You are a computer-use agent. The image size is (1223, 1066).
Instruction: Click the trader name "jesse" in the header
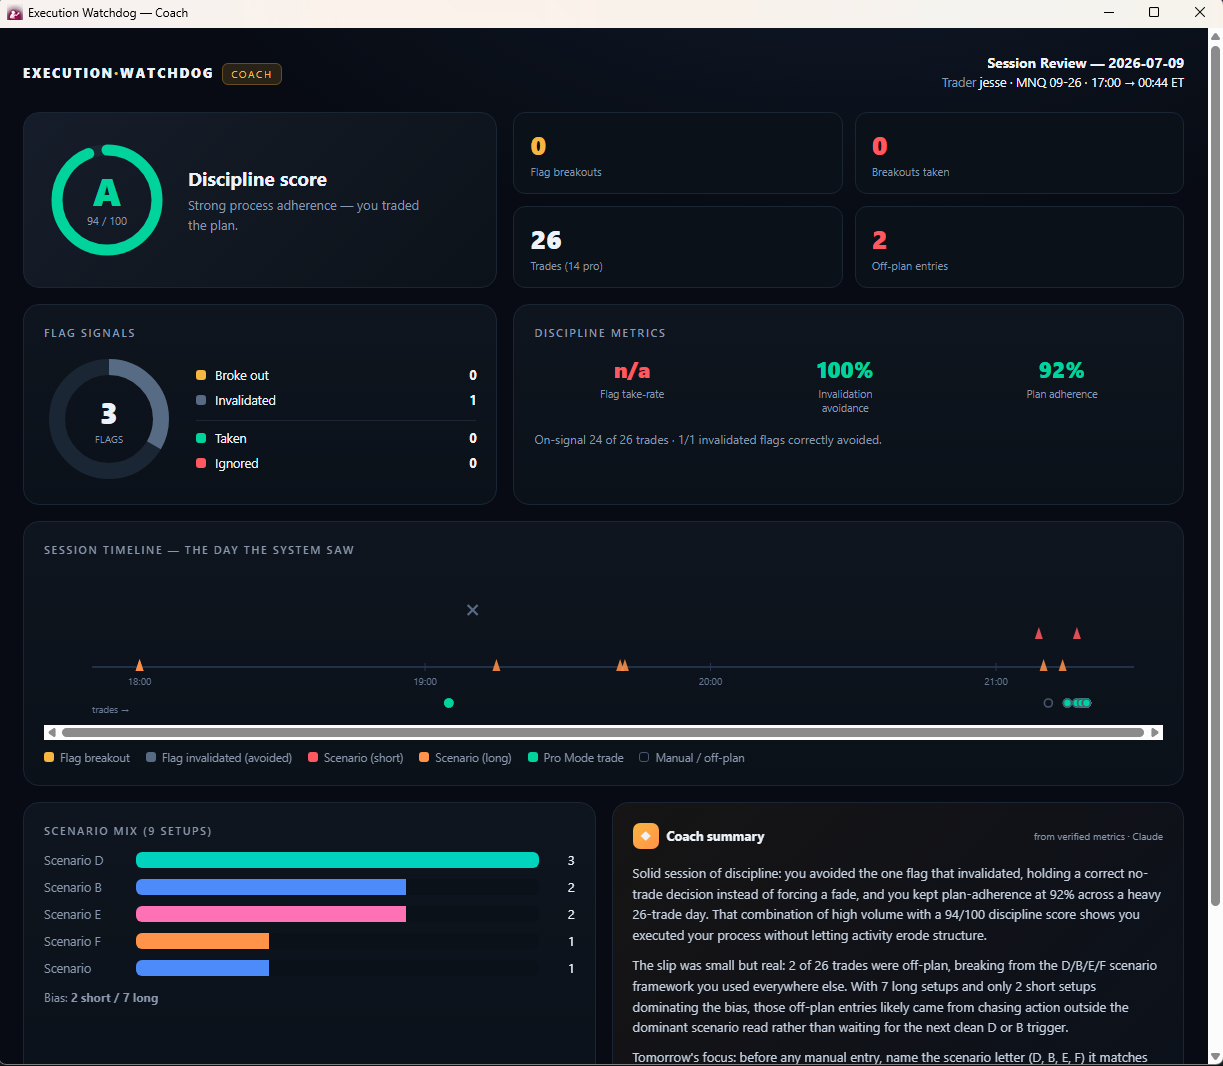(993, 83)
